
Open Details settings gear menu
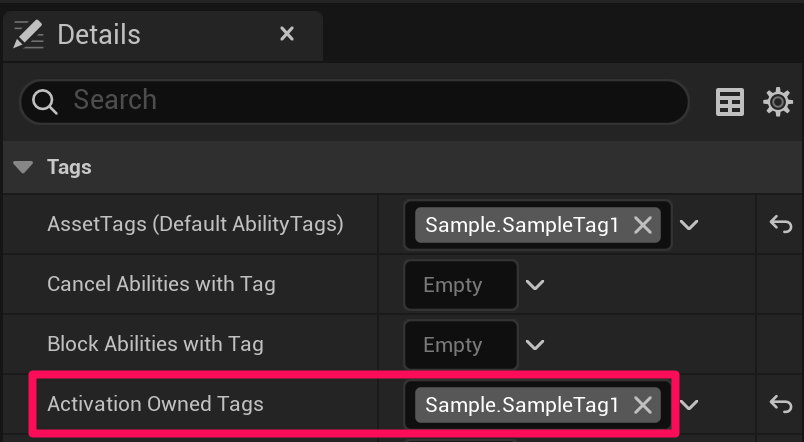(x=778, y=101)
